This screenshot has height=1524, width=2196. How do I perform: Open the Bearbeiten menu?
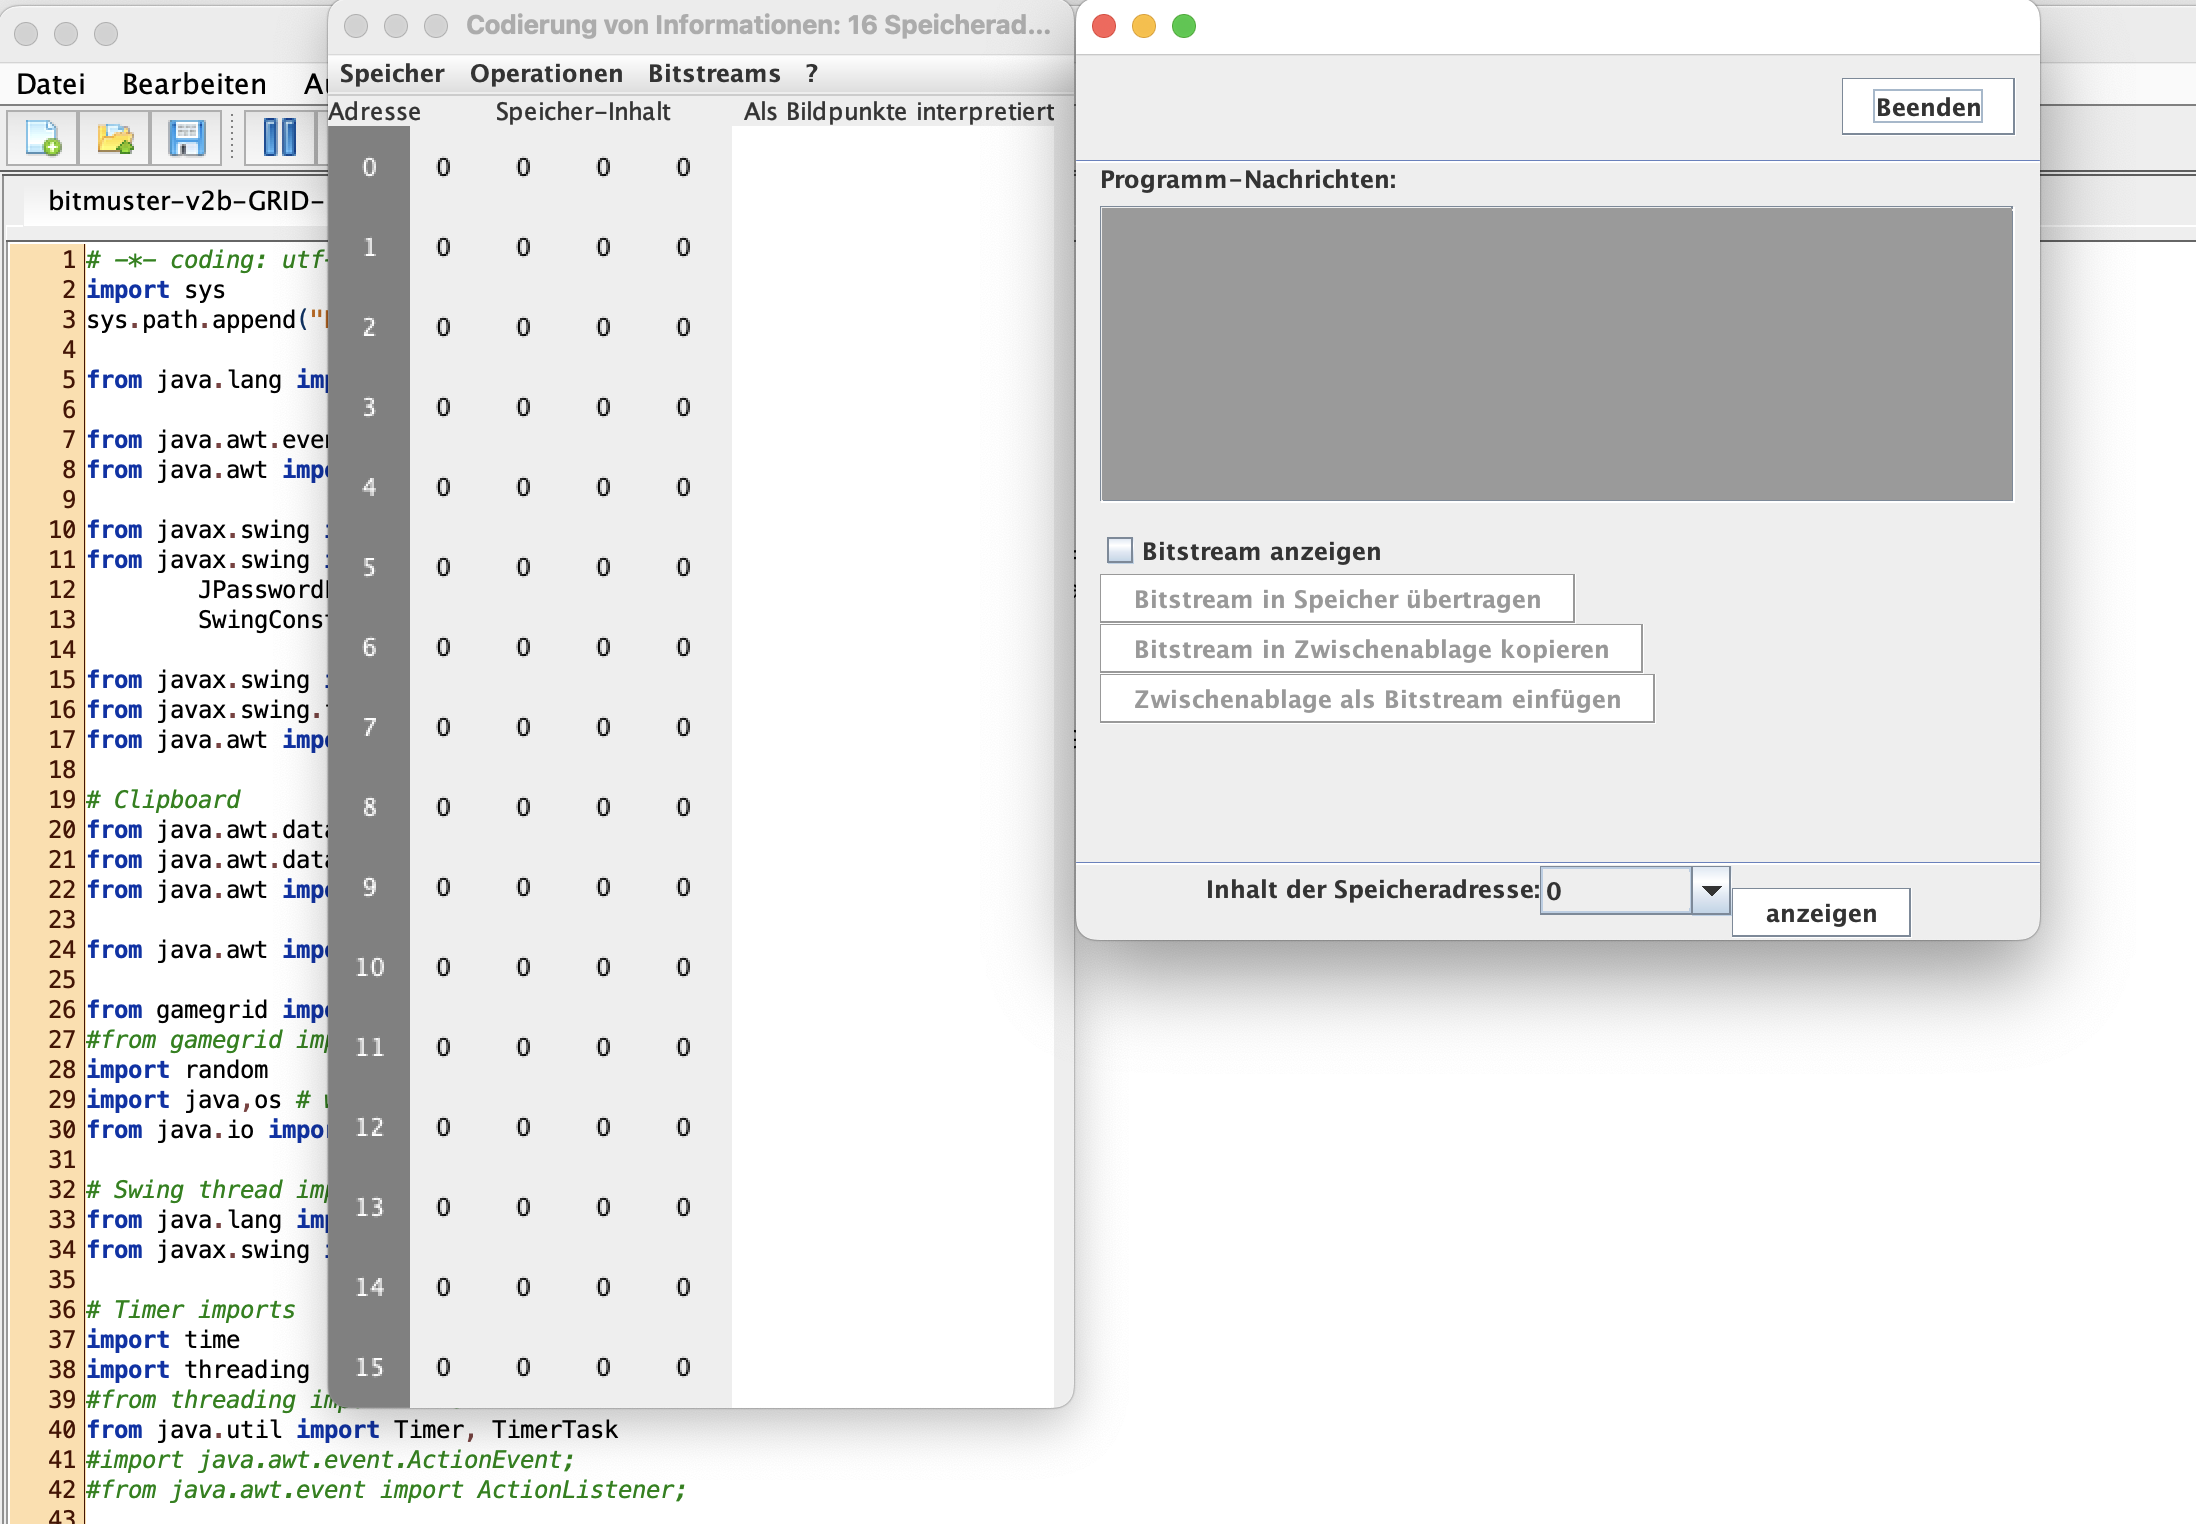coord(194,84)
